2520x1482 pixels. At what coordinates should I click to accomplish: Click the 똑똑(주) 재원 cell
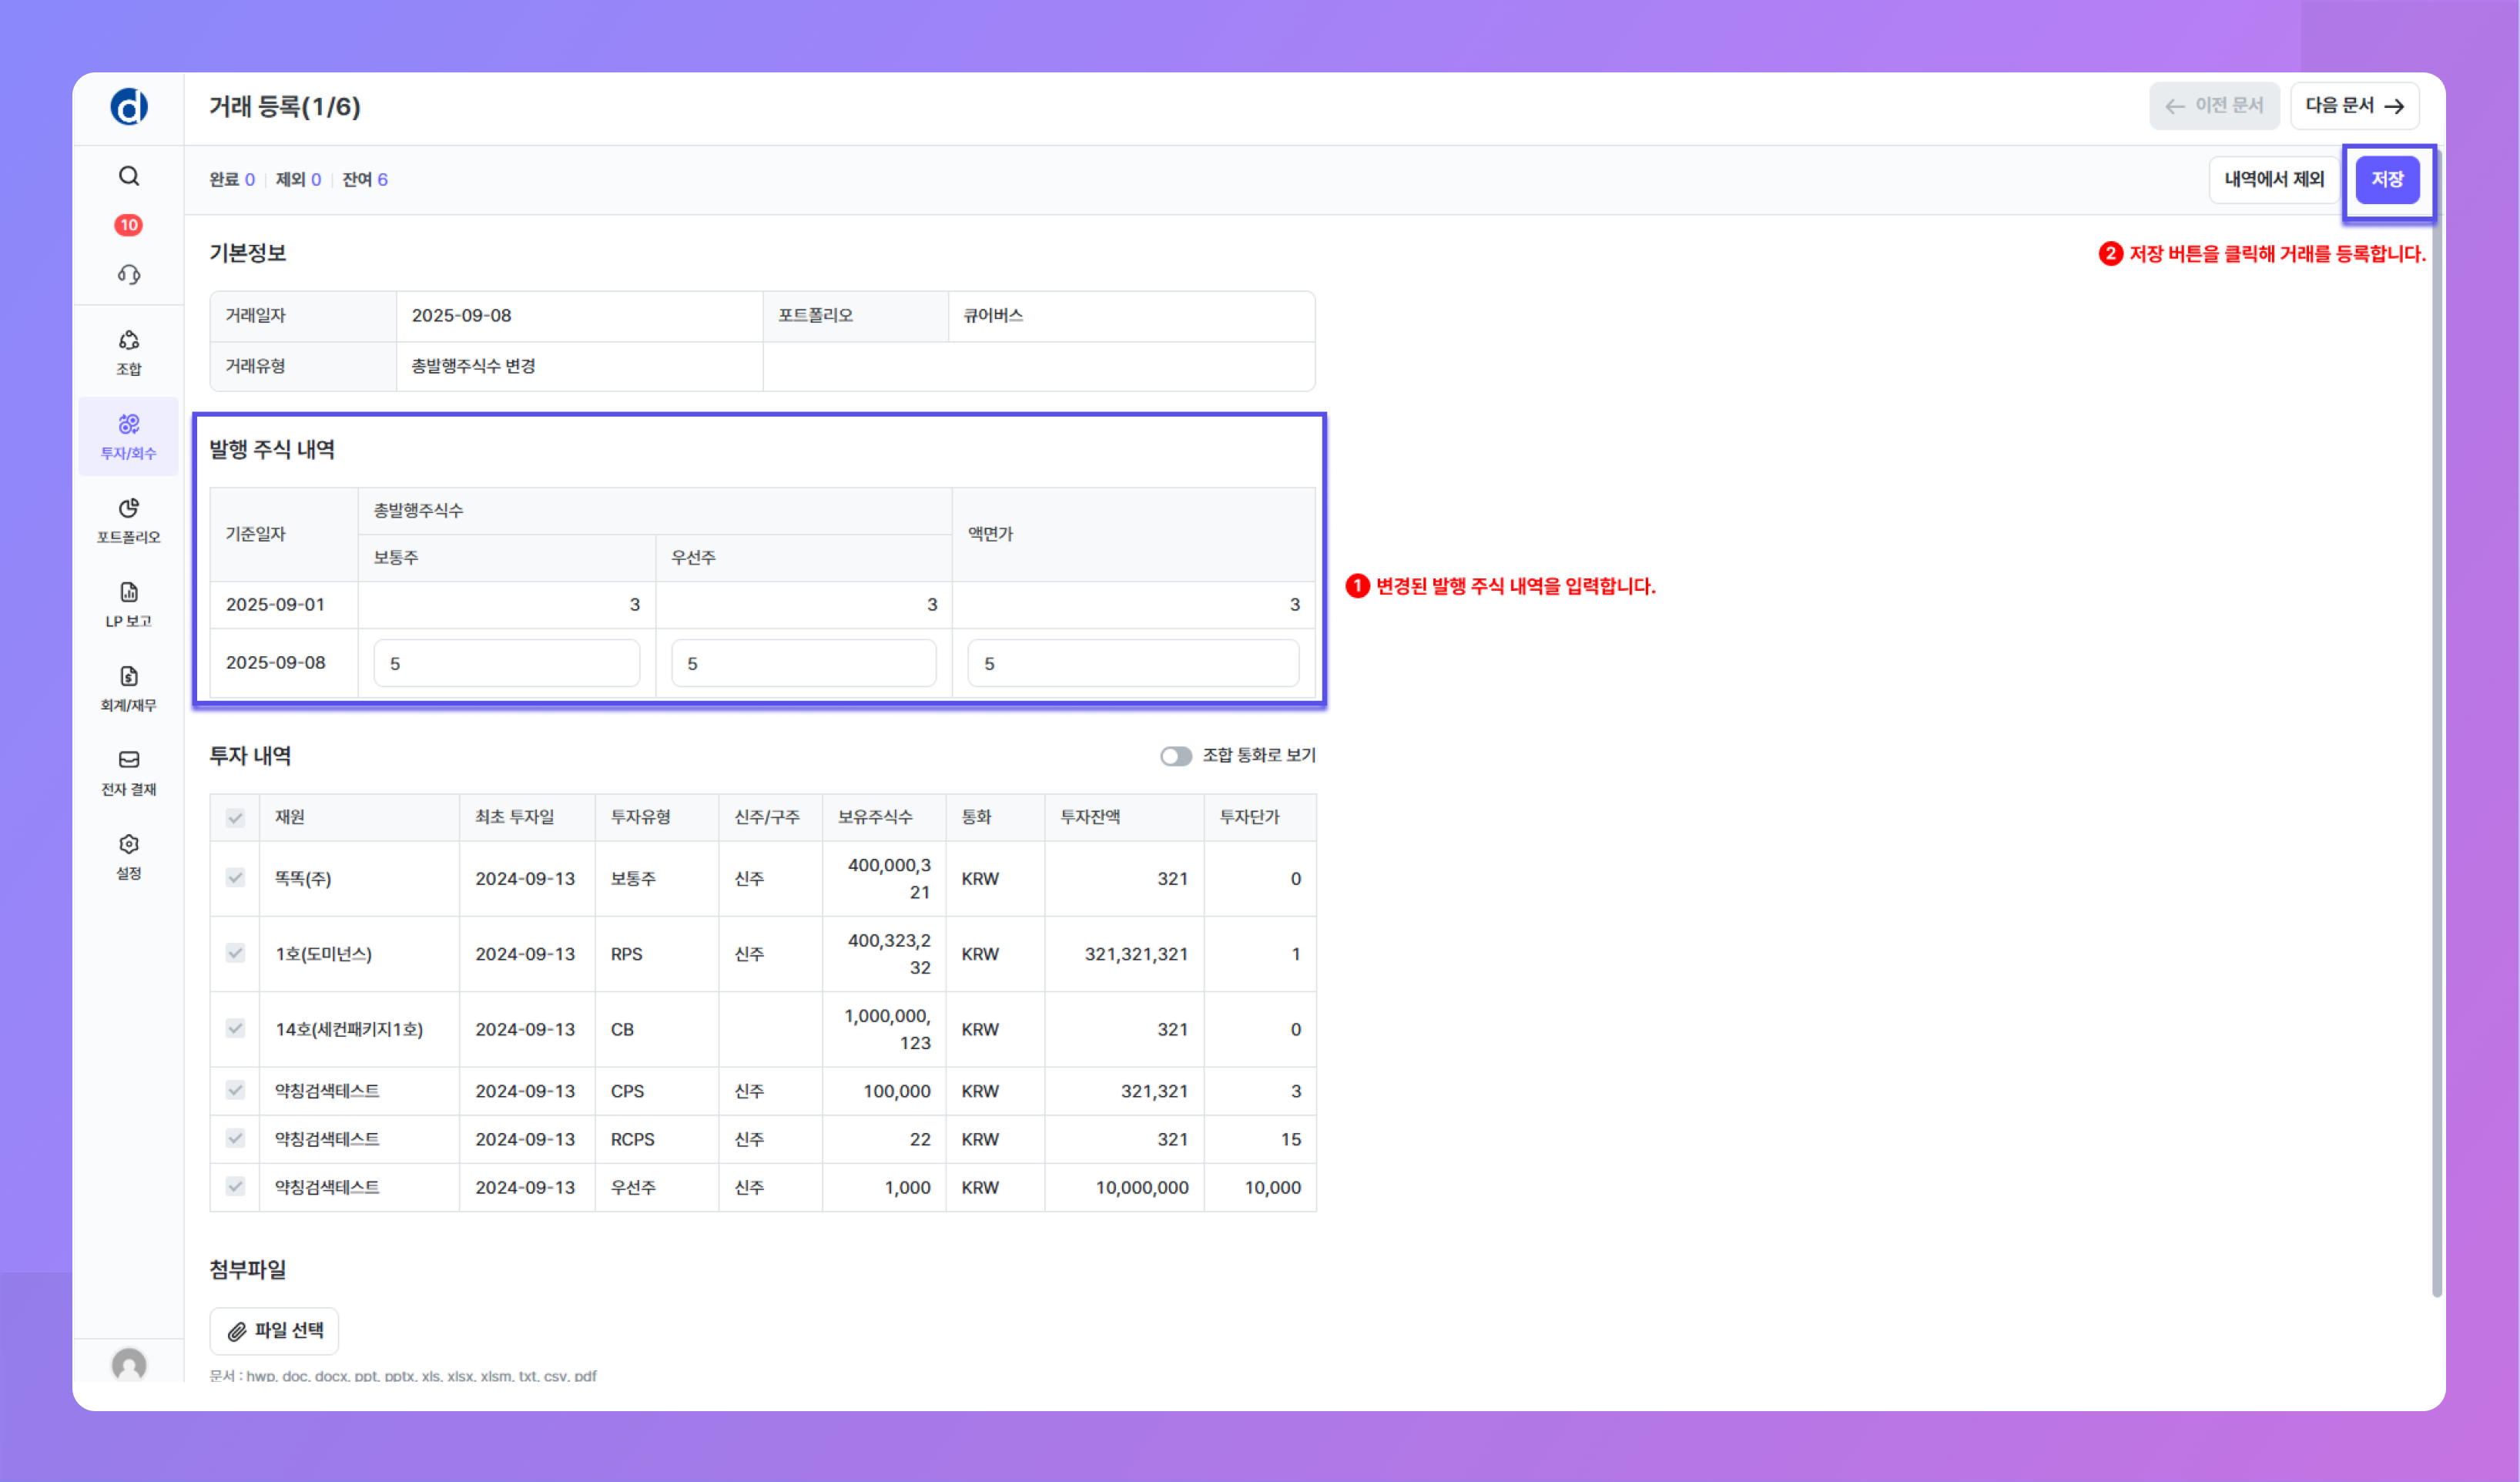[359, 879]
